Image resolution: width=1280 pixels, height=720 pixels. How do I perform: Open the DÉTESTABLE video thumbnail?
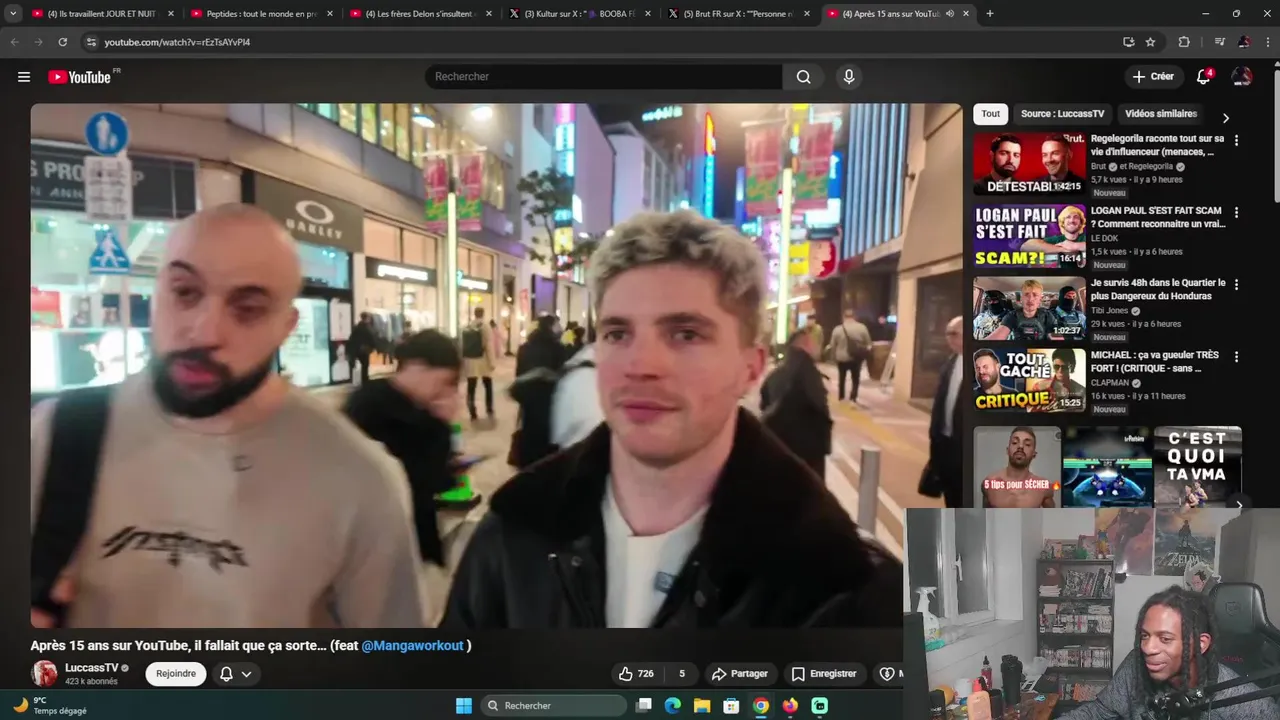click(x=1029, y=164)
